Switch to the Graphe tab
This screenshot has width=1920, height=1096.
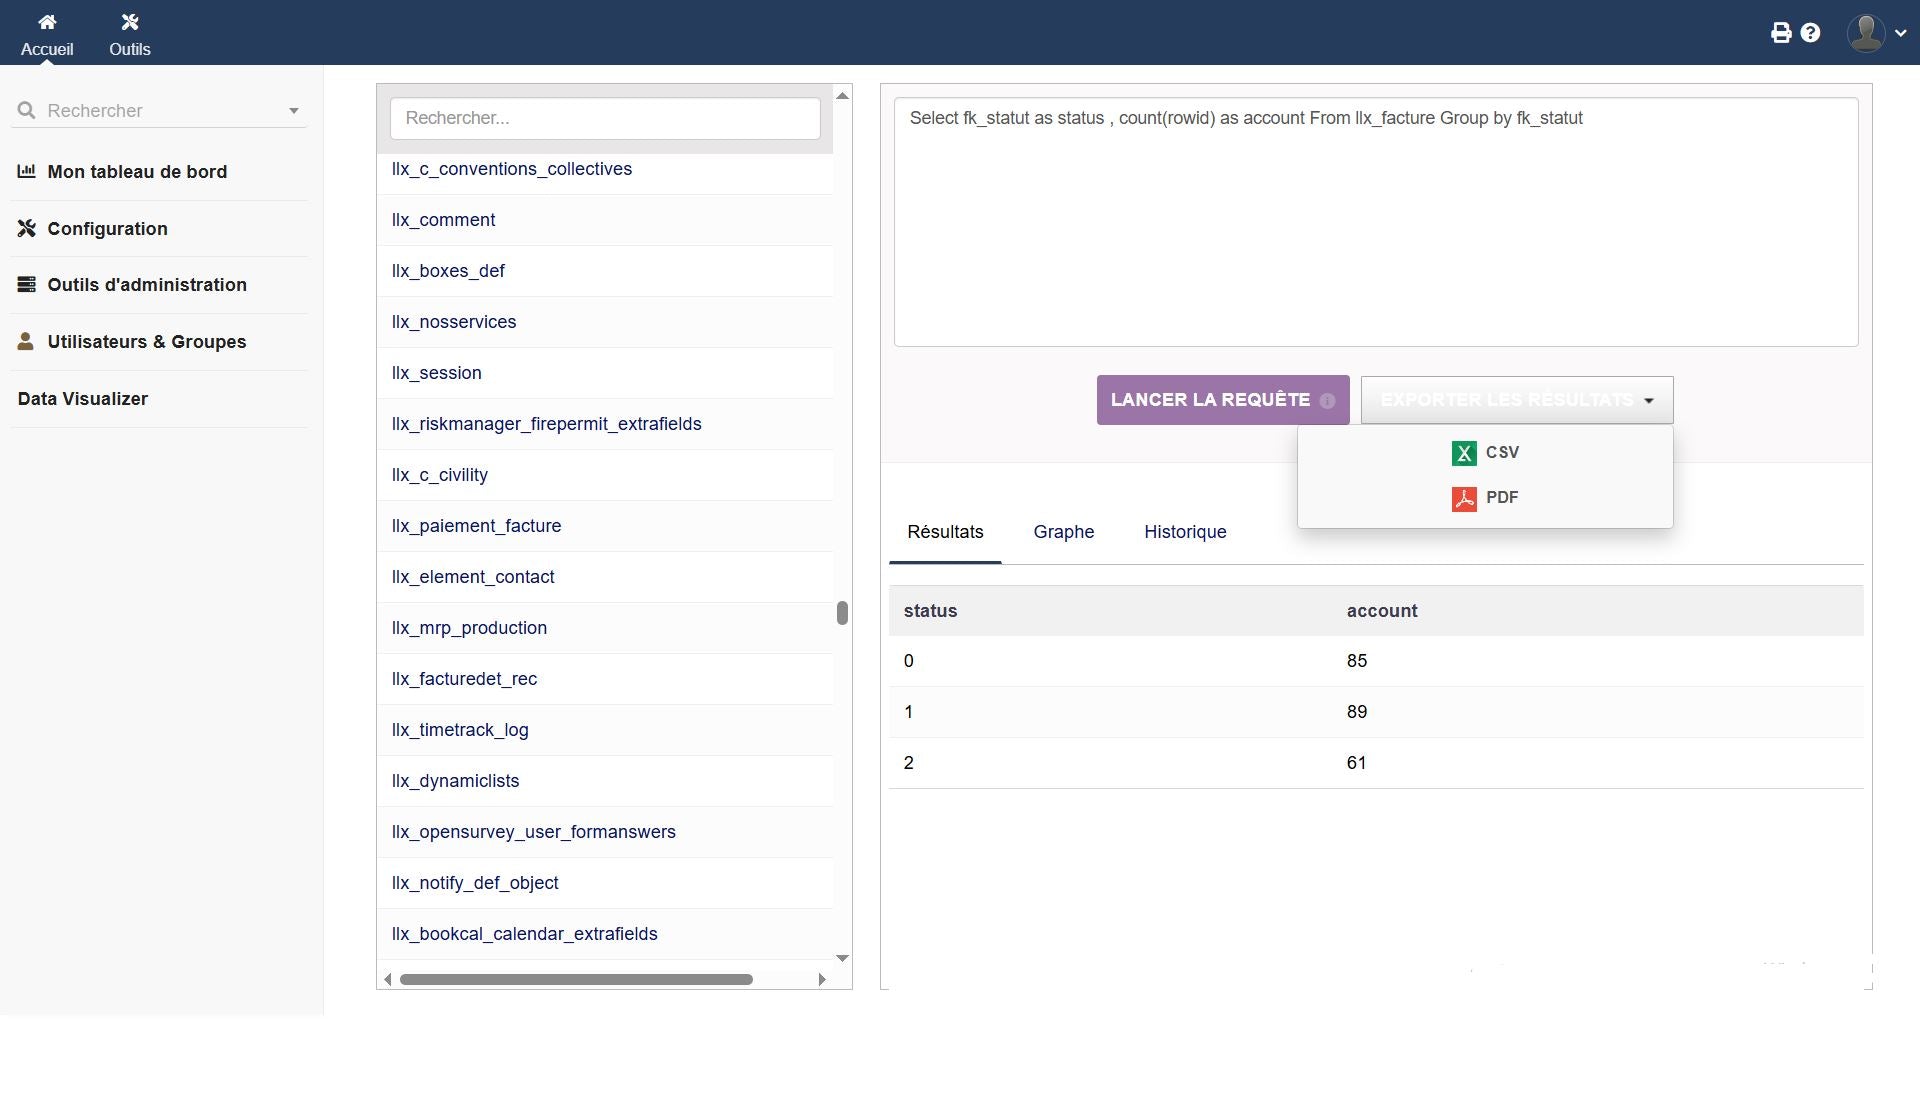click(1063, 532)
